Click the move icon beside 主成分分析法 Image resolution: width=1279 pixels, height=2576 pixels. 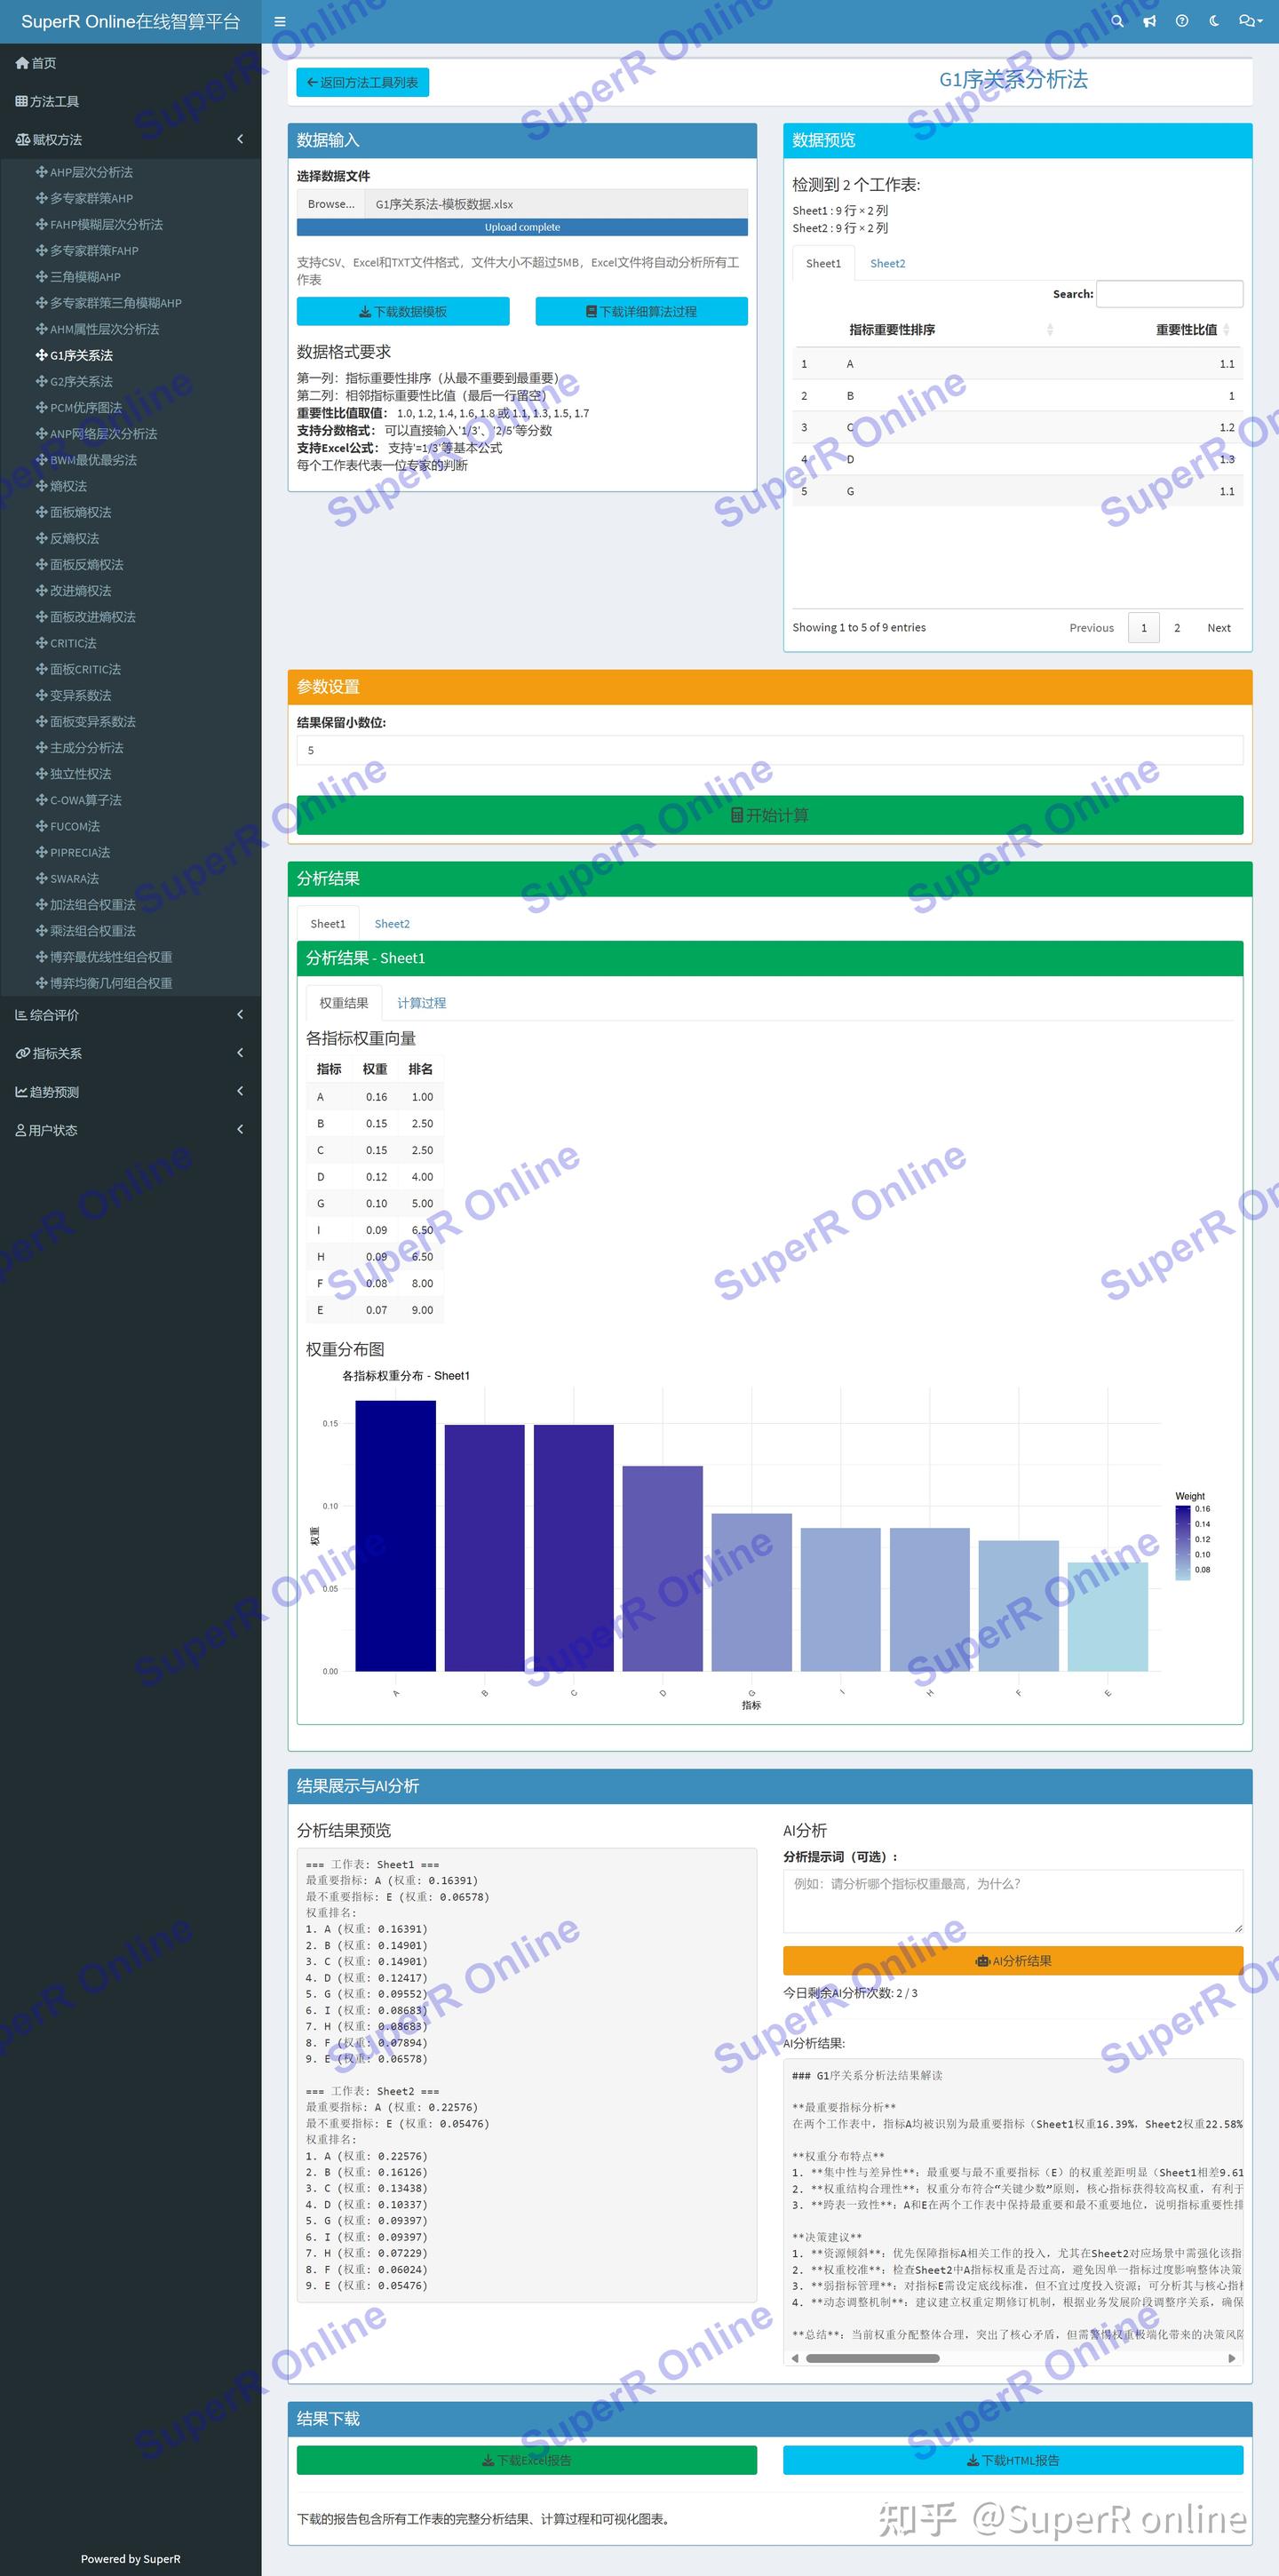click(41, 748)
